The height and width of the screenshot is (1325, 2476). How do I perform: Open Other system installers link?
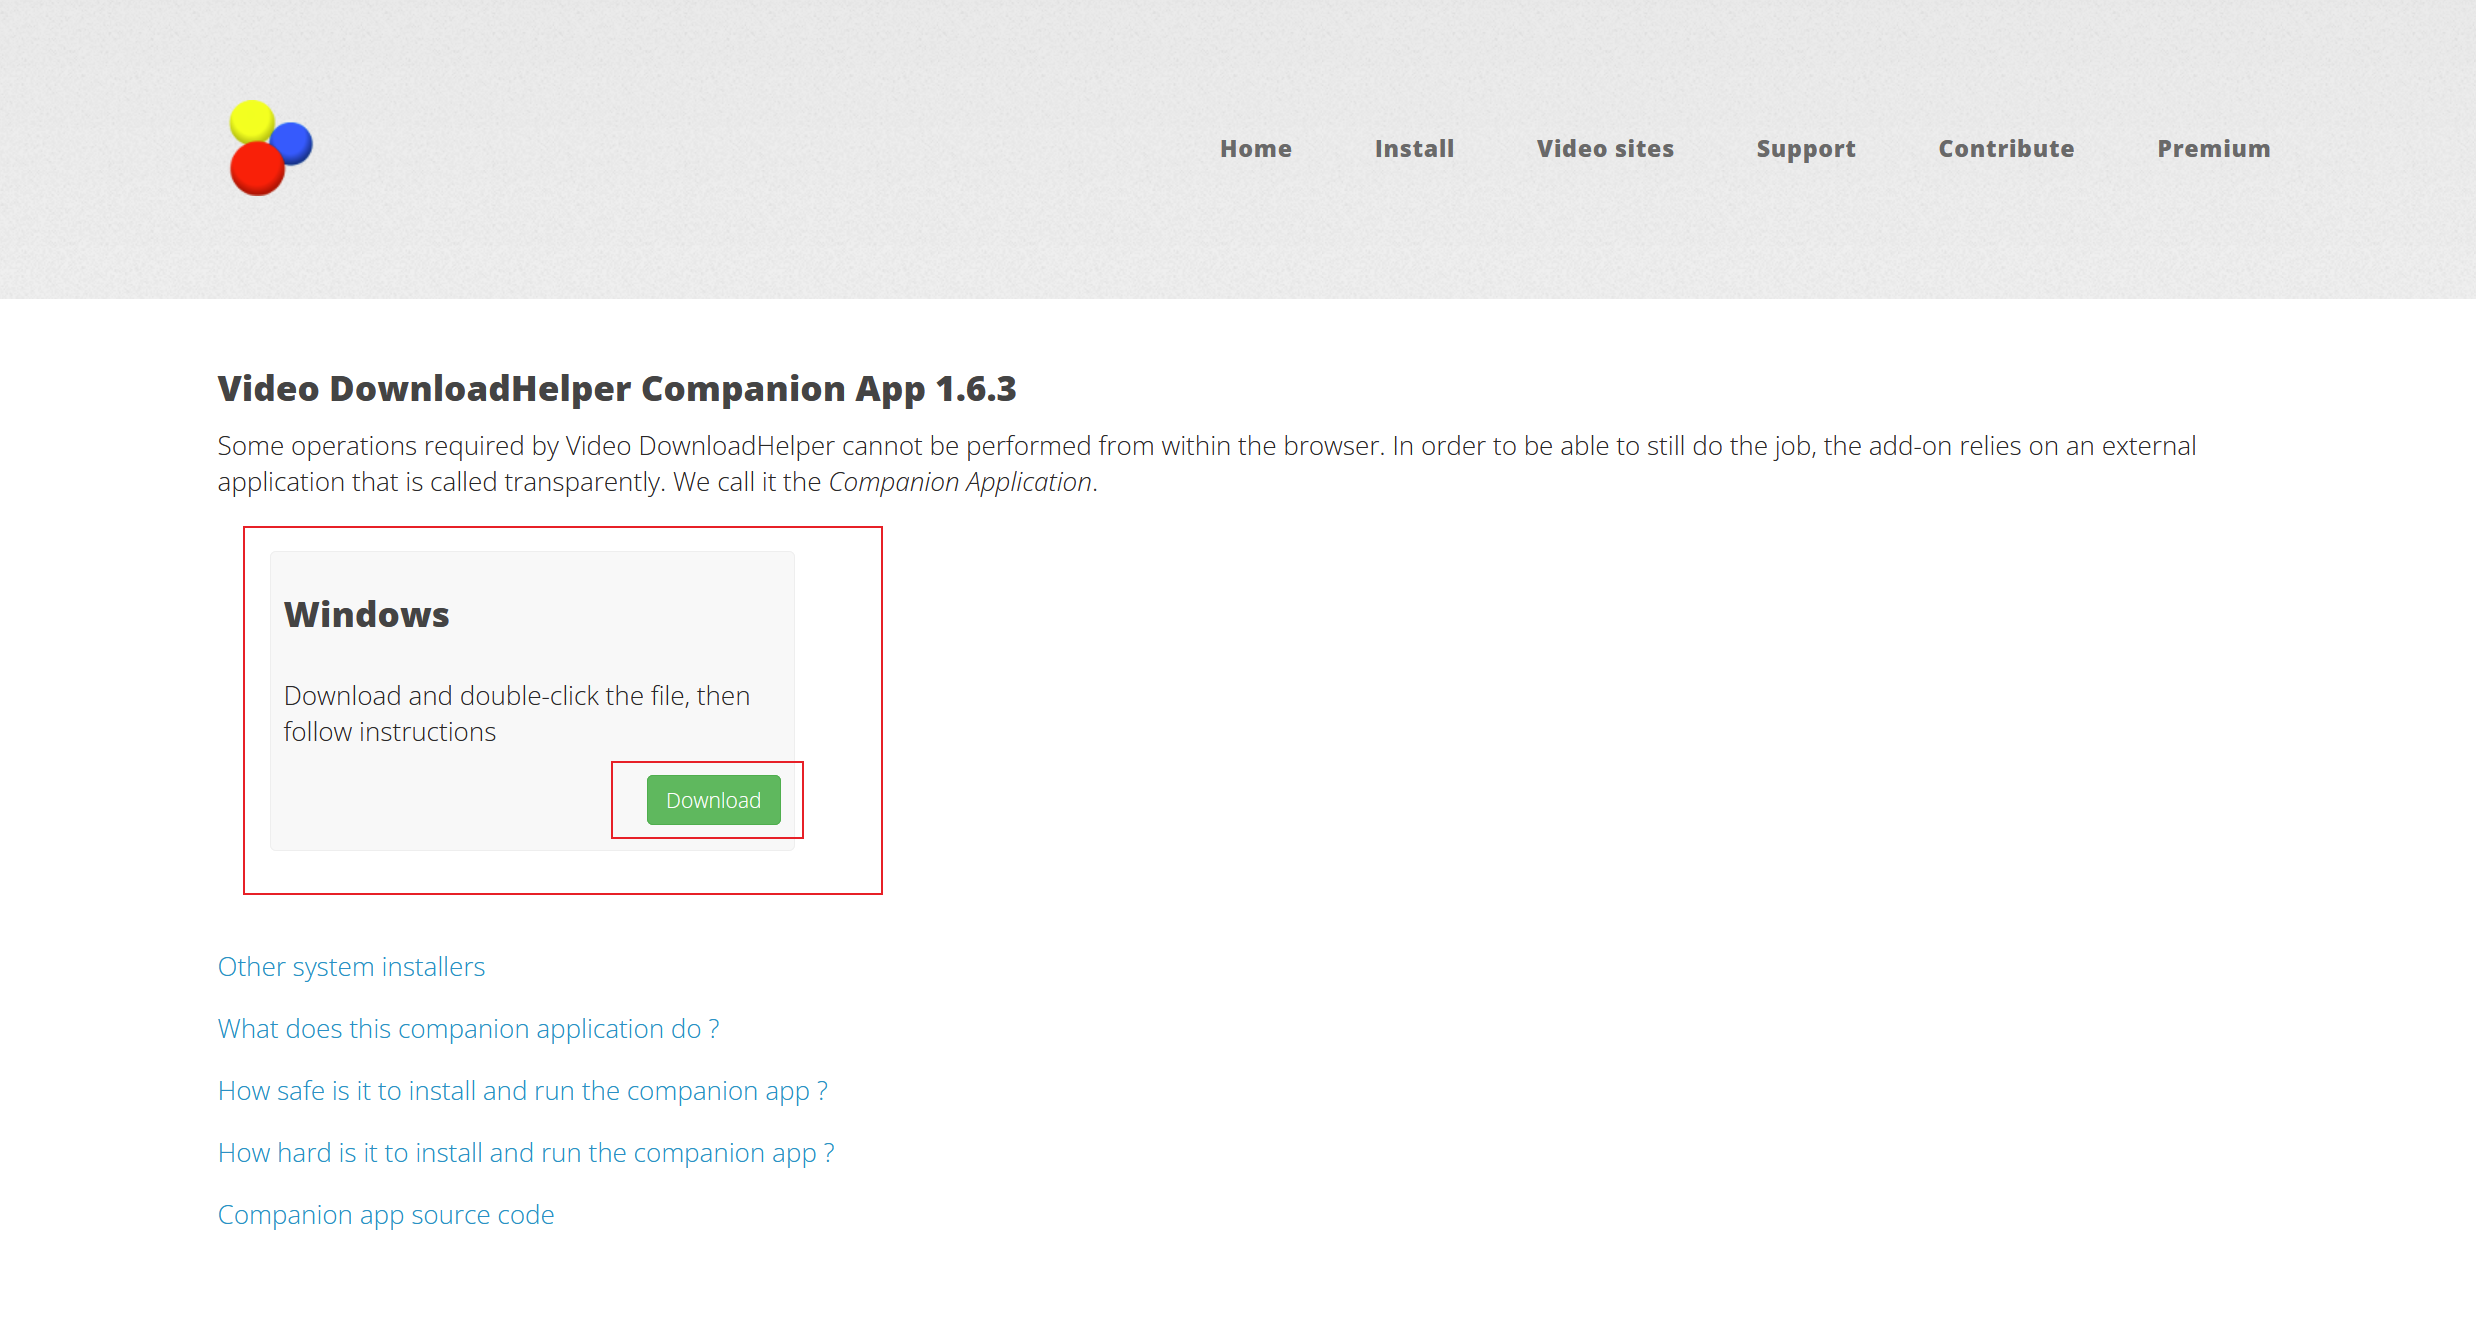pyautogui.click(x=351, y=967)
